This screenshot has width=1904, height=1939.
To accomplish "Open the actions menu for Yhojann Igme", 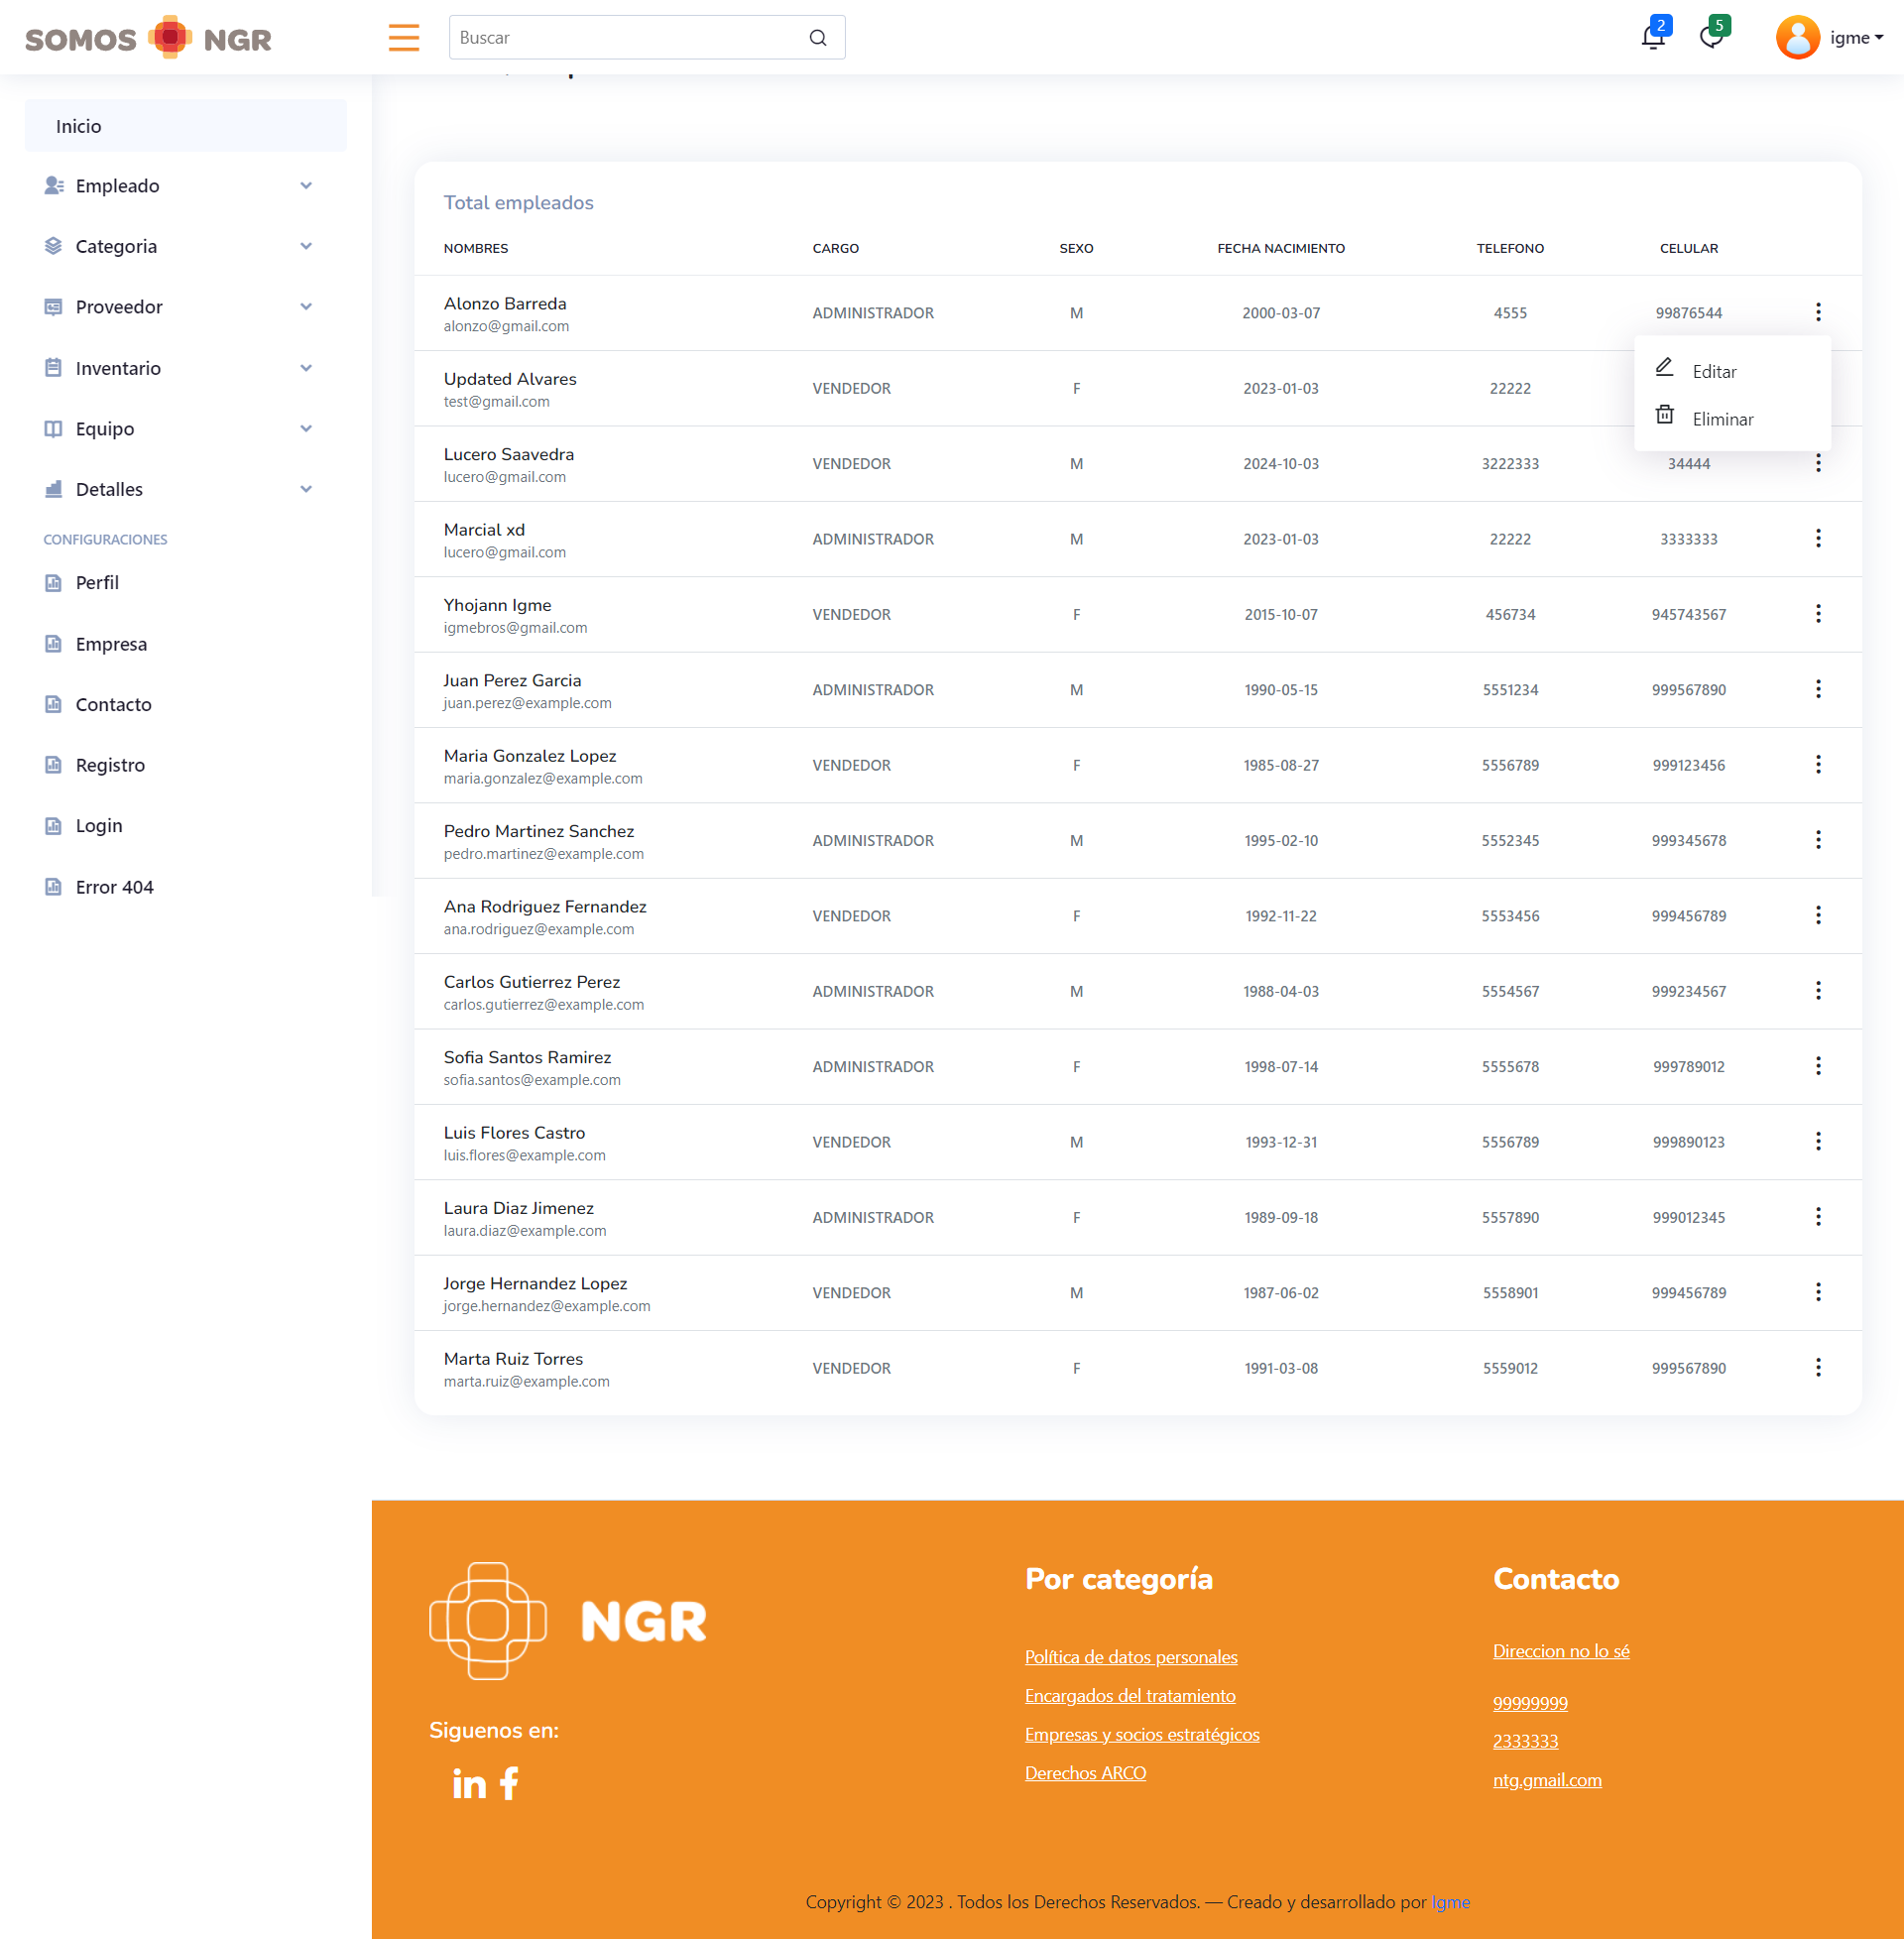I will [x=1819, y=613].
